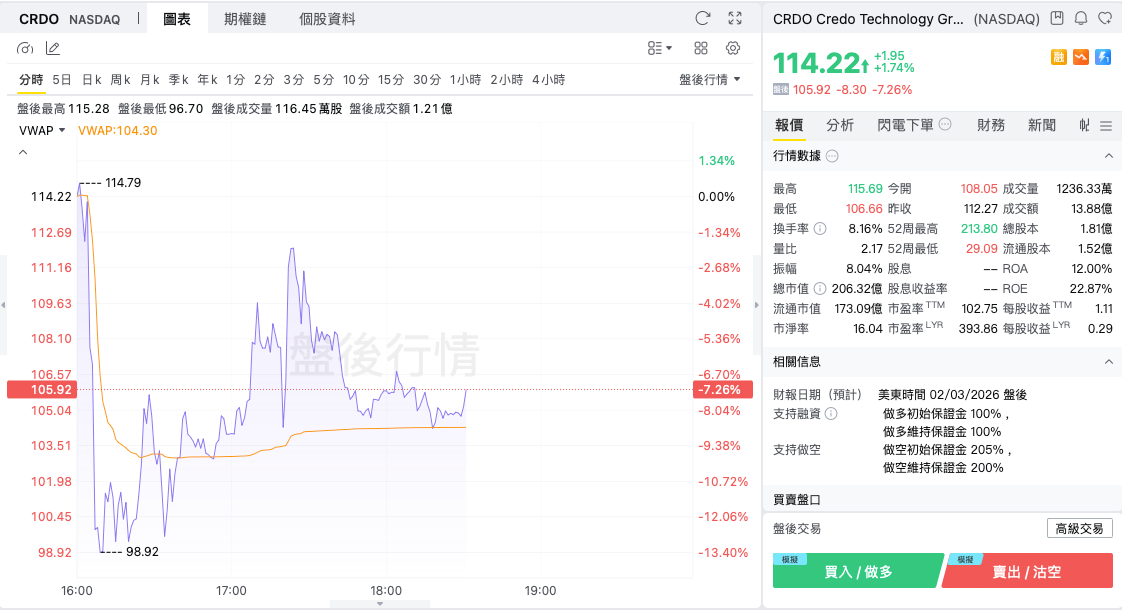Click the 52周最高 value 213.80
Screen dimensions: 1122x610
click(980, 229)
